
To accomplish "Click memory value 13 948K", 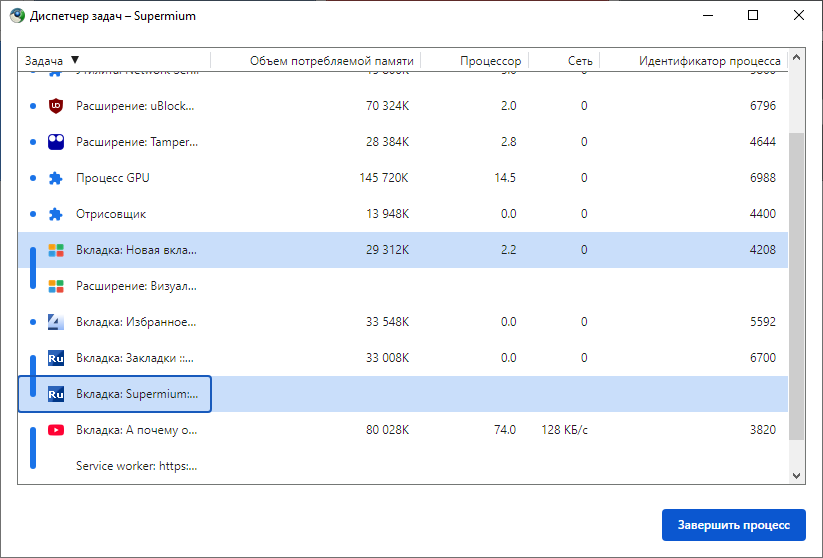I will pos(387,214).
